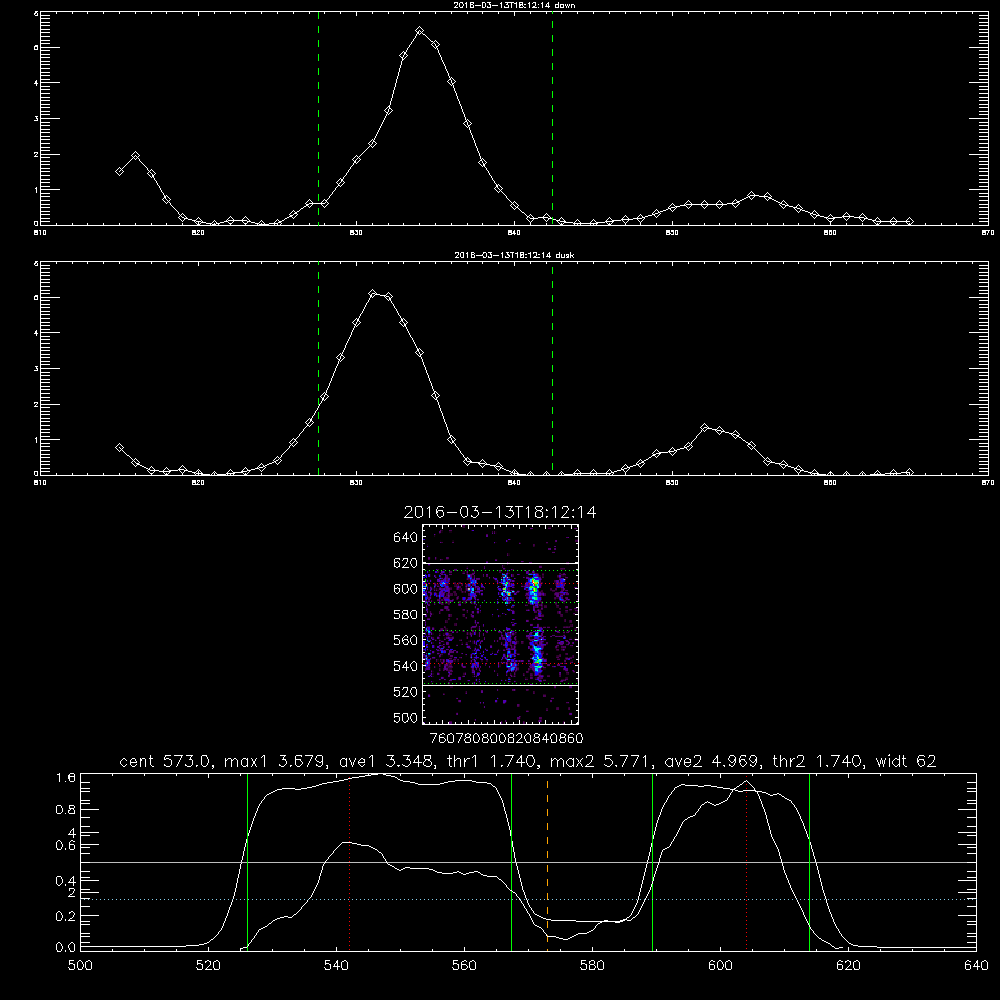Click the heatmap x-axis labels '760780800820840860'
This screenshot has height=1000, width=1000.
[506, 738]
